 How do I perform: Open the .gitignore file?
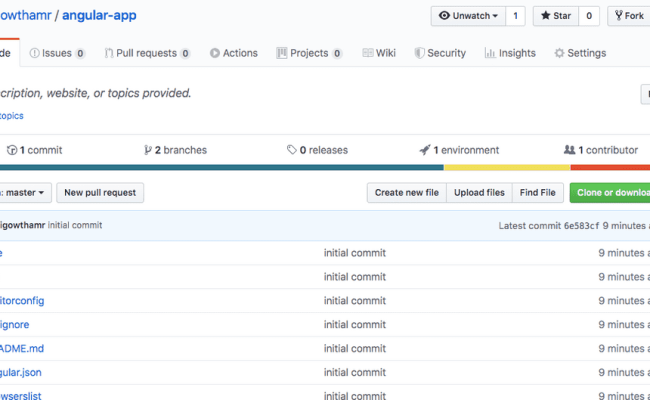click(14, 325)
